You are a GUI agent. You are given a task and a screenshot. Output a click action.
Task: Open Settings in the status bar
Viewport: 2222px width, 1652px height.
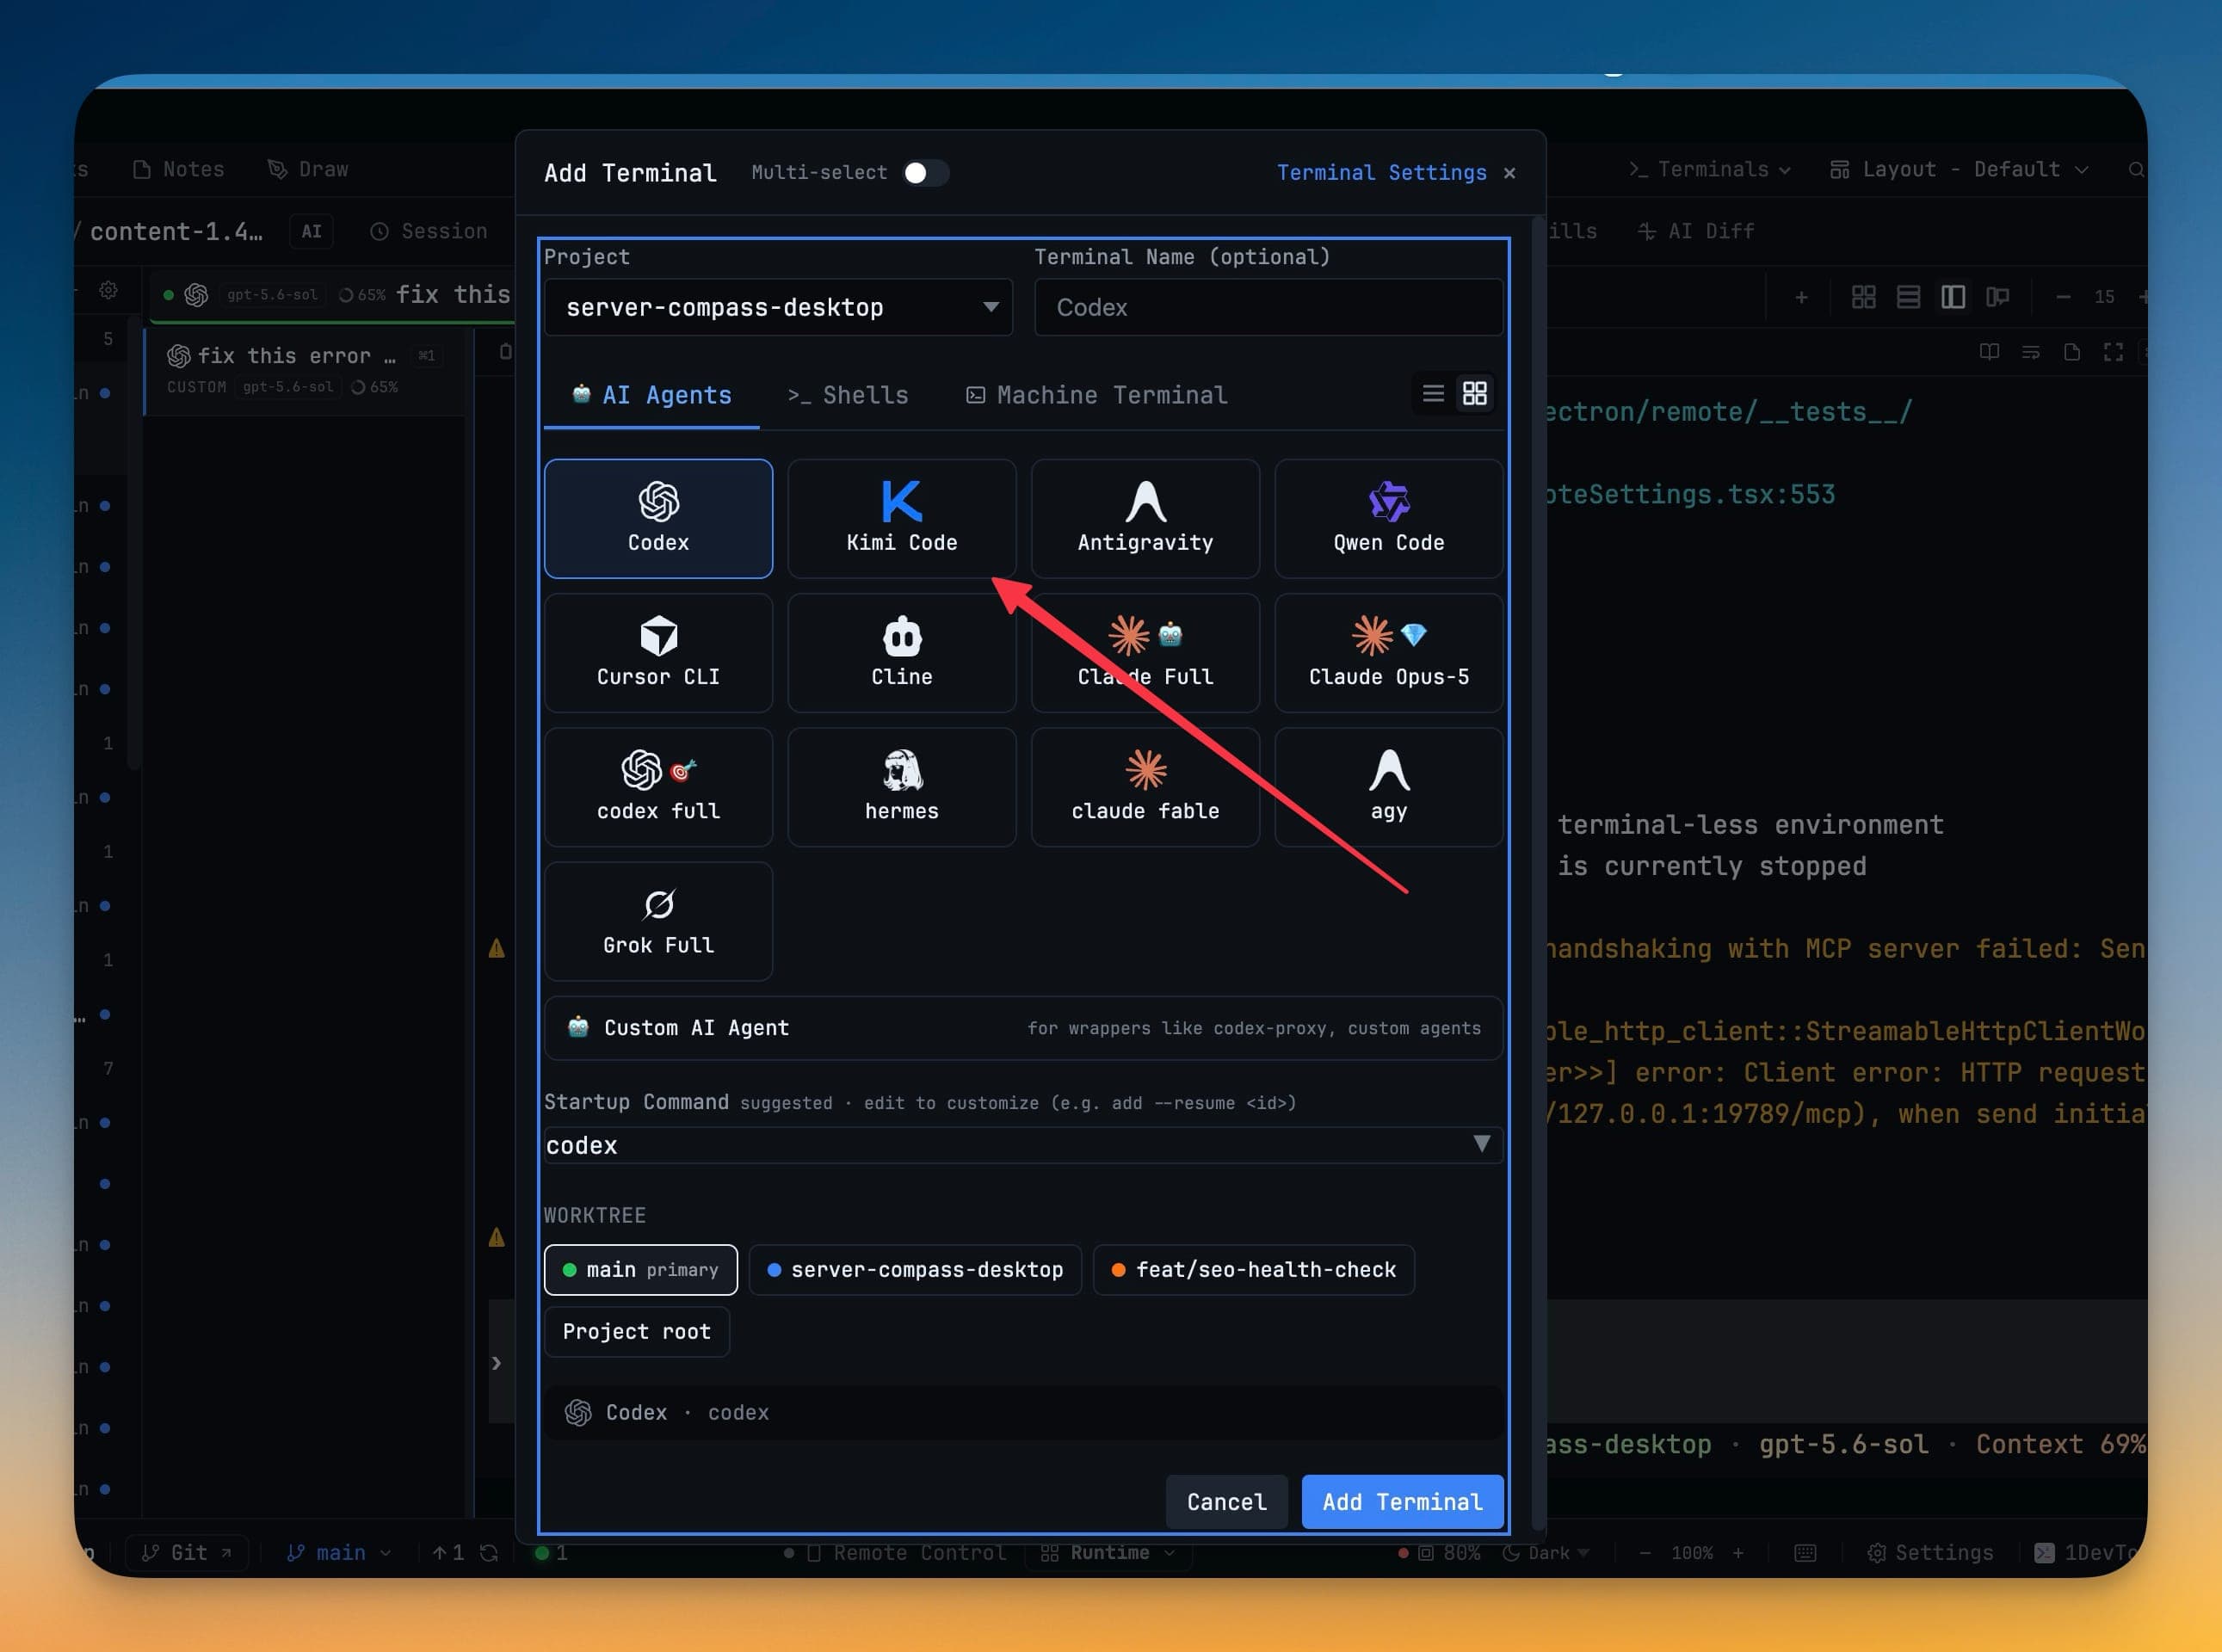[1930, 1553]
